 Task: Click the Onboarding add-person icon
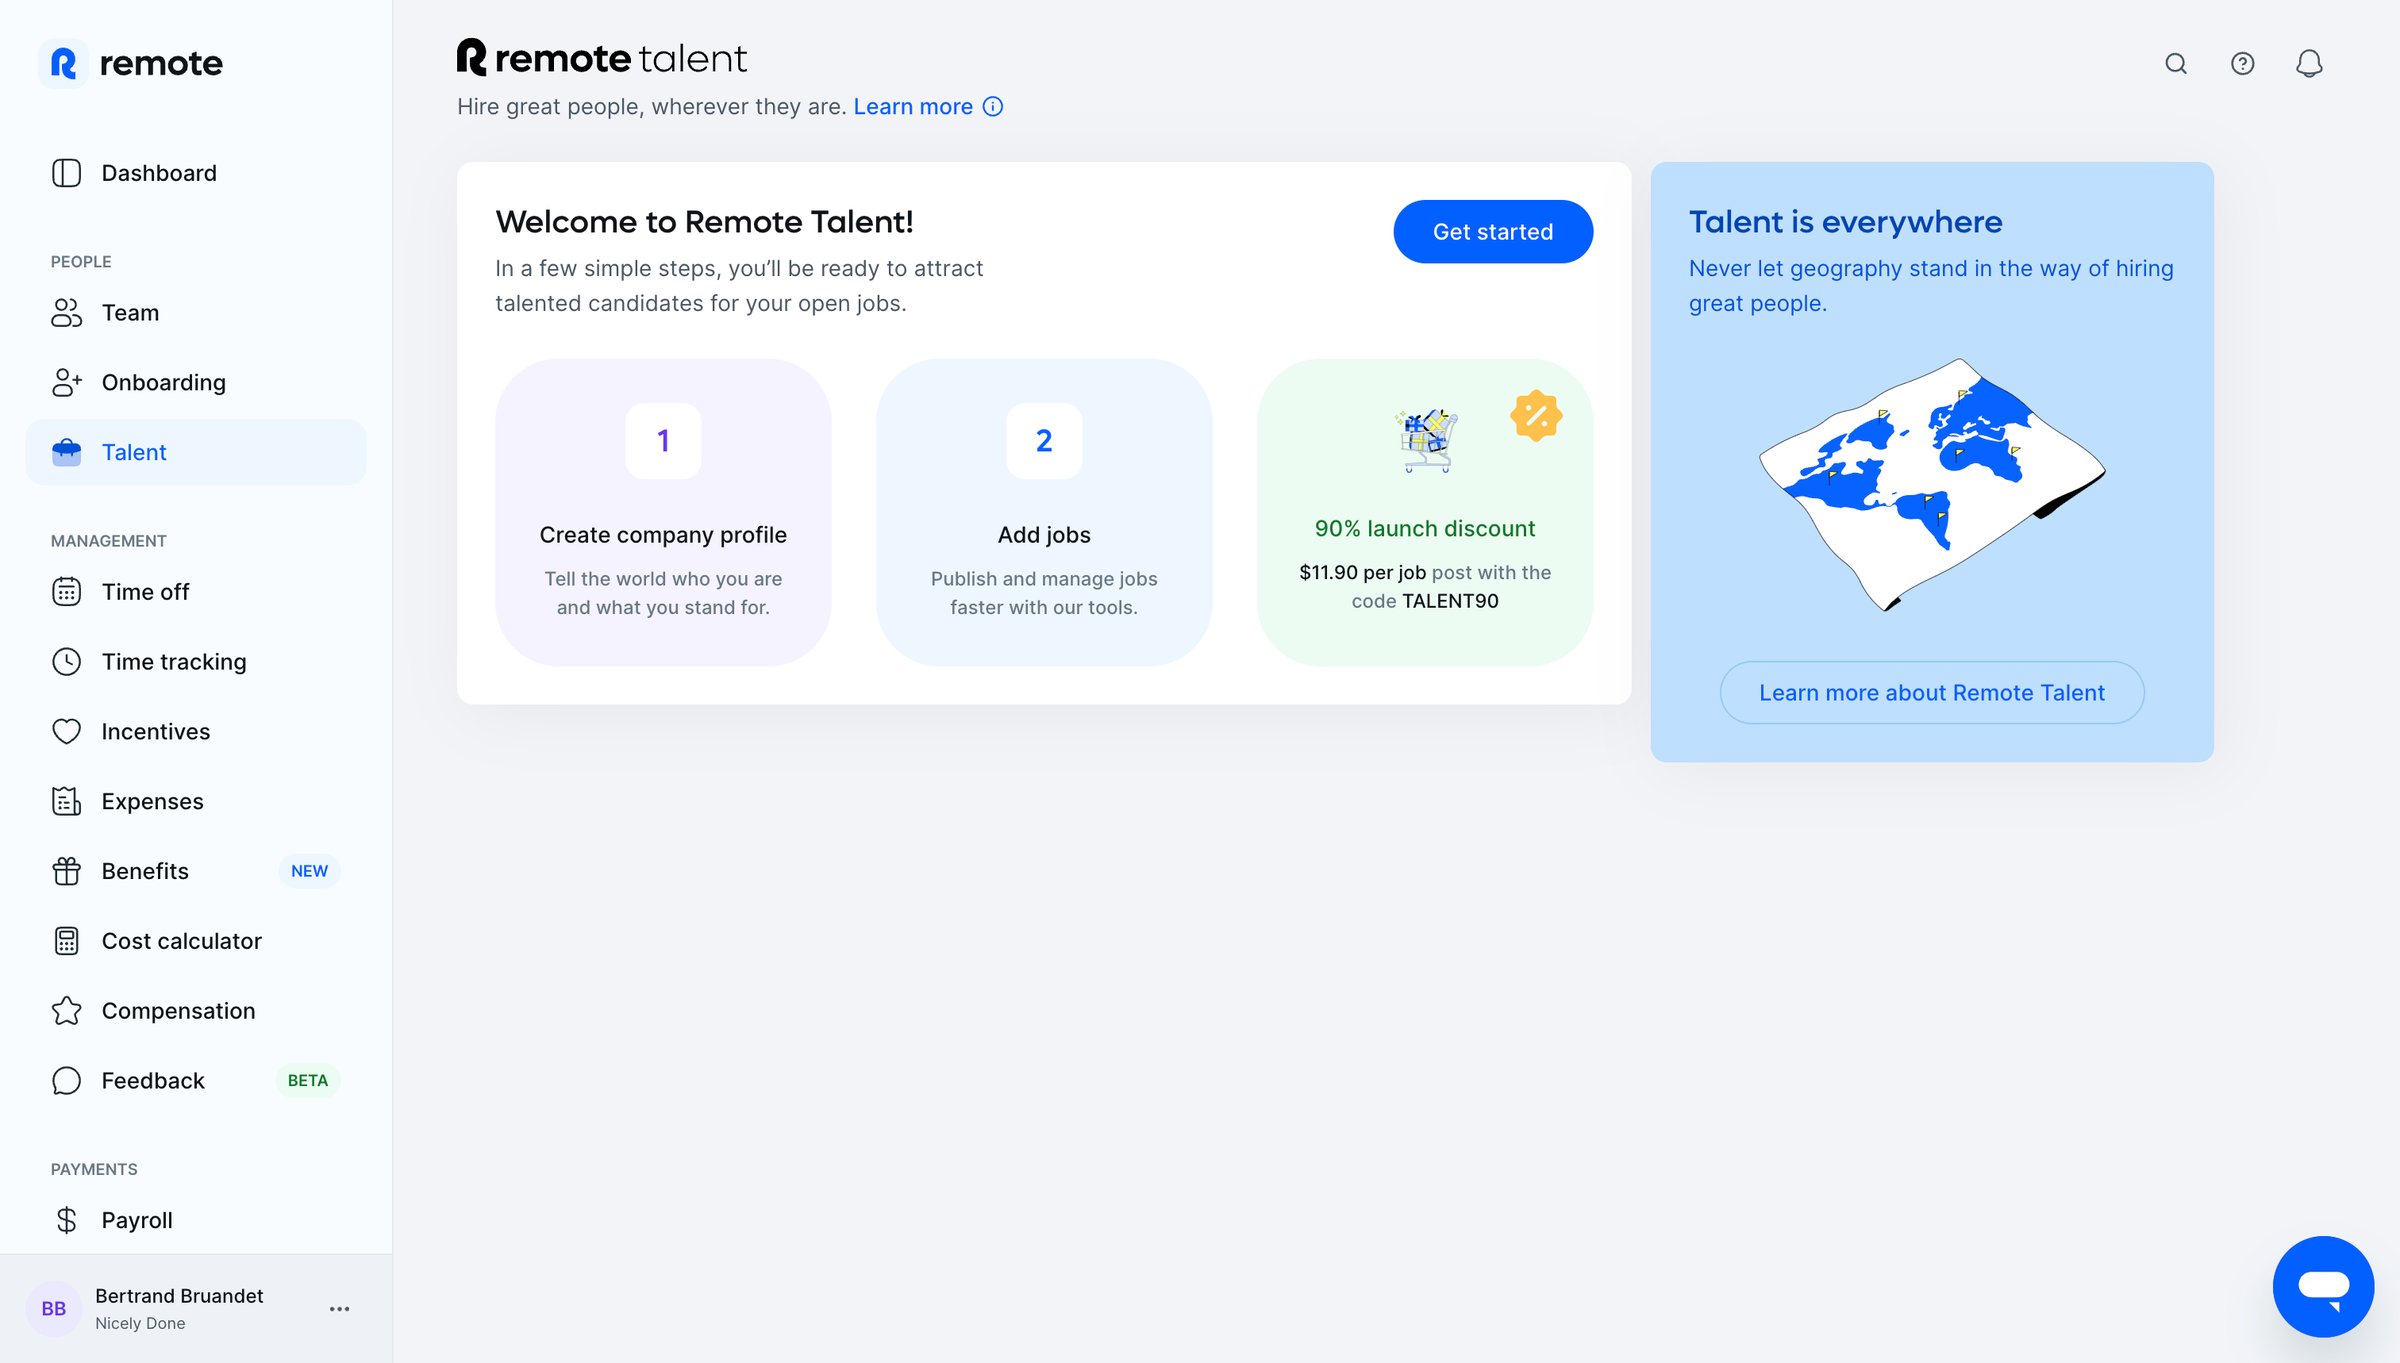pos(66,383)
